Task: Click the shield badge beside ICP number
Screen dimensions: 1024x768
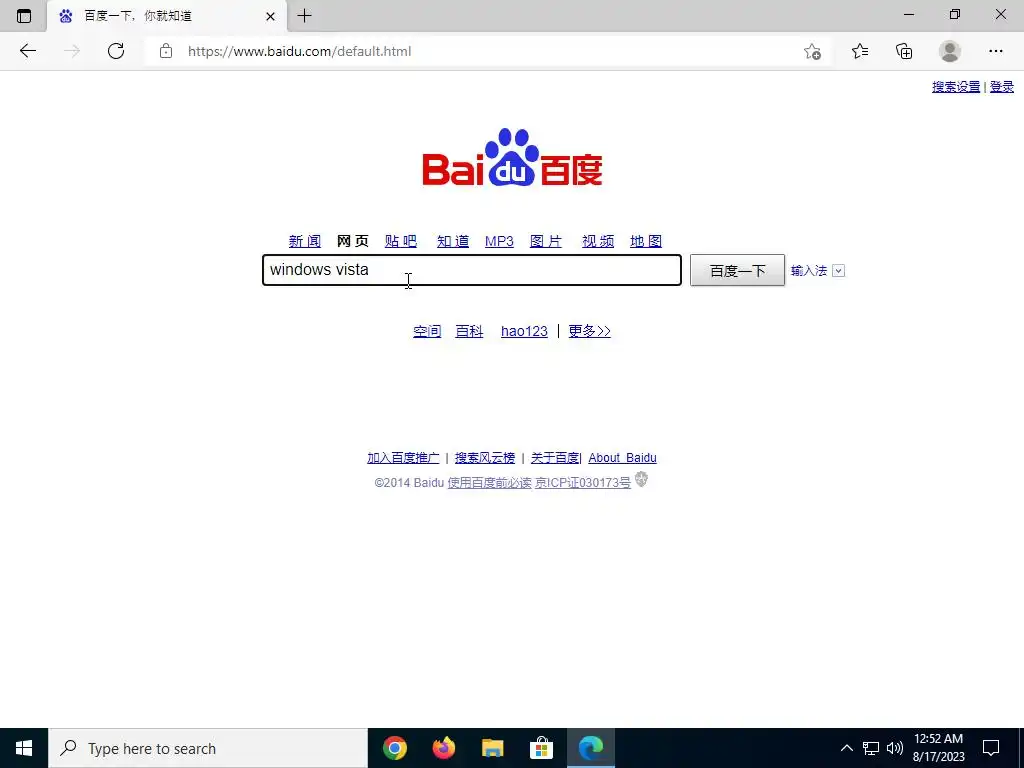Action: (641, 480)
